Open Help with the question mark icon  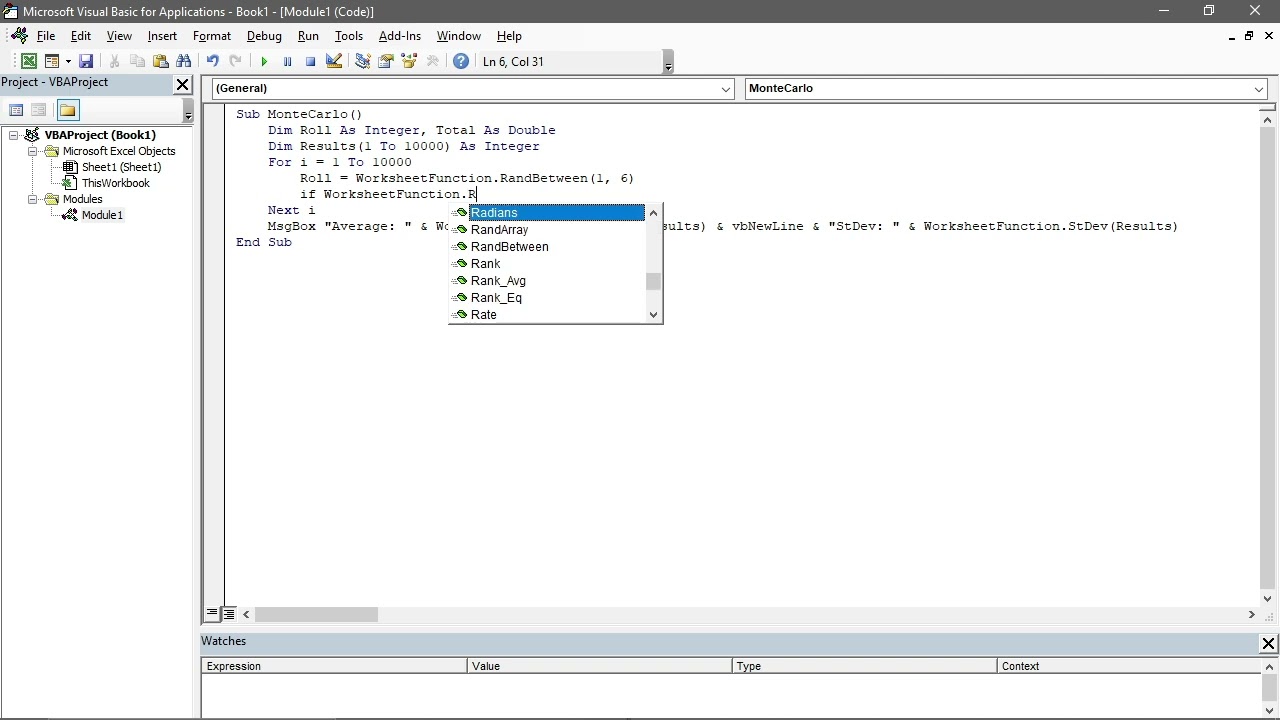pos(461,62)
